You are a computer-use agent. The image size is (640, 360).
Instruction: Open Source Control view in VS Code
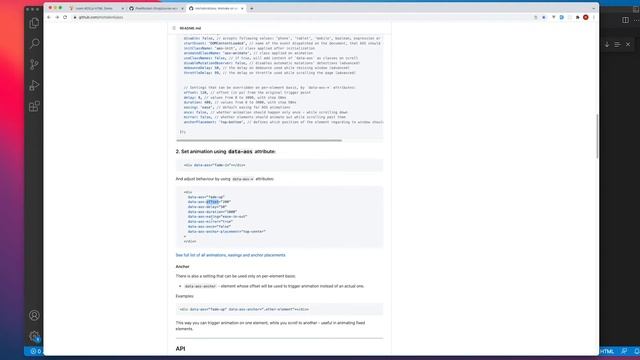pos(34,64)
